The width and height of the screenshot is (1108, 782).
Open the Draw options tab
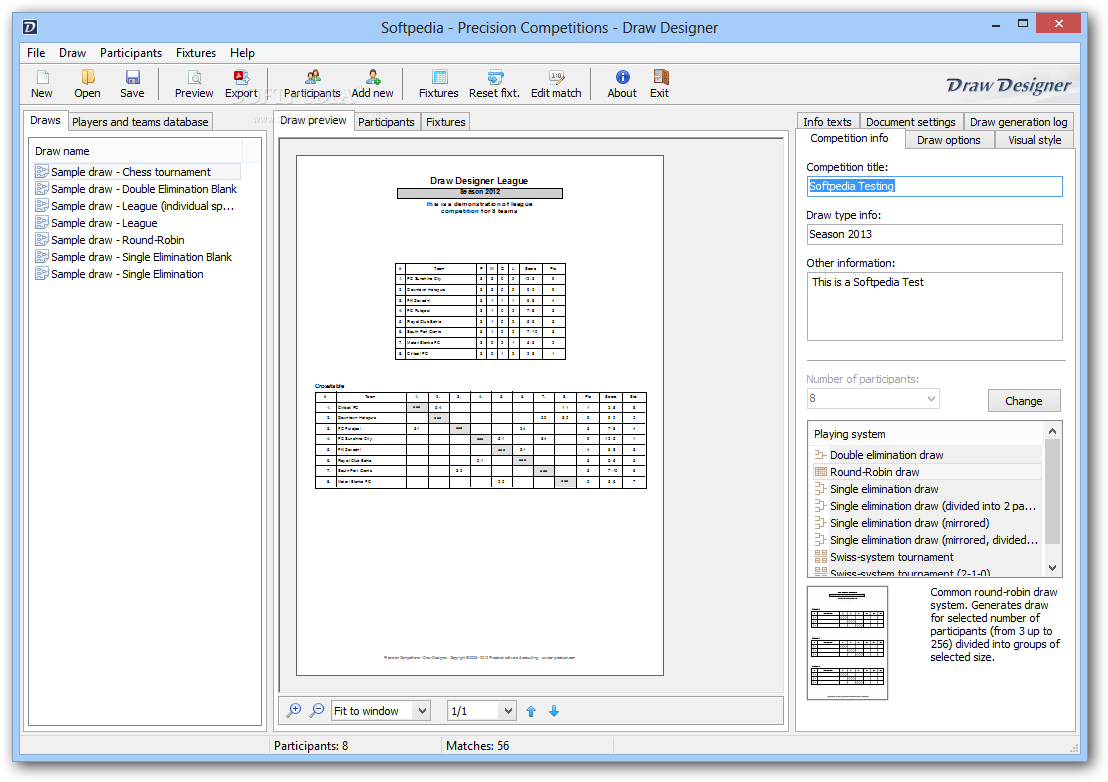pos(948,140)
